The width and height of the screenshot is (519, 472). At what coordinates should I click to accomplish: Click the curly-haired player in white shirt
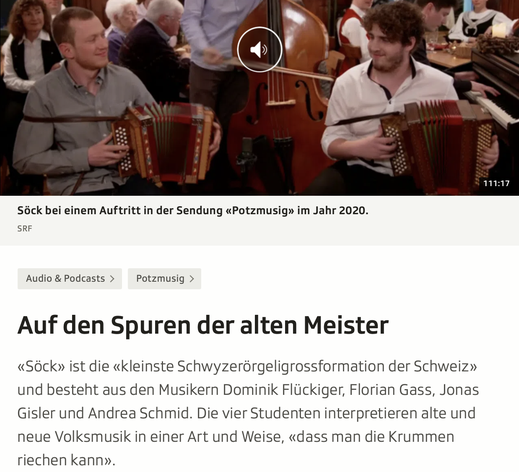393,100
